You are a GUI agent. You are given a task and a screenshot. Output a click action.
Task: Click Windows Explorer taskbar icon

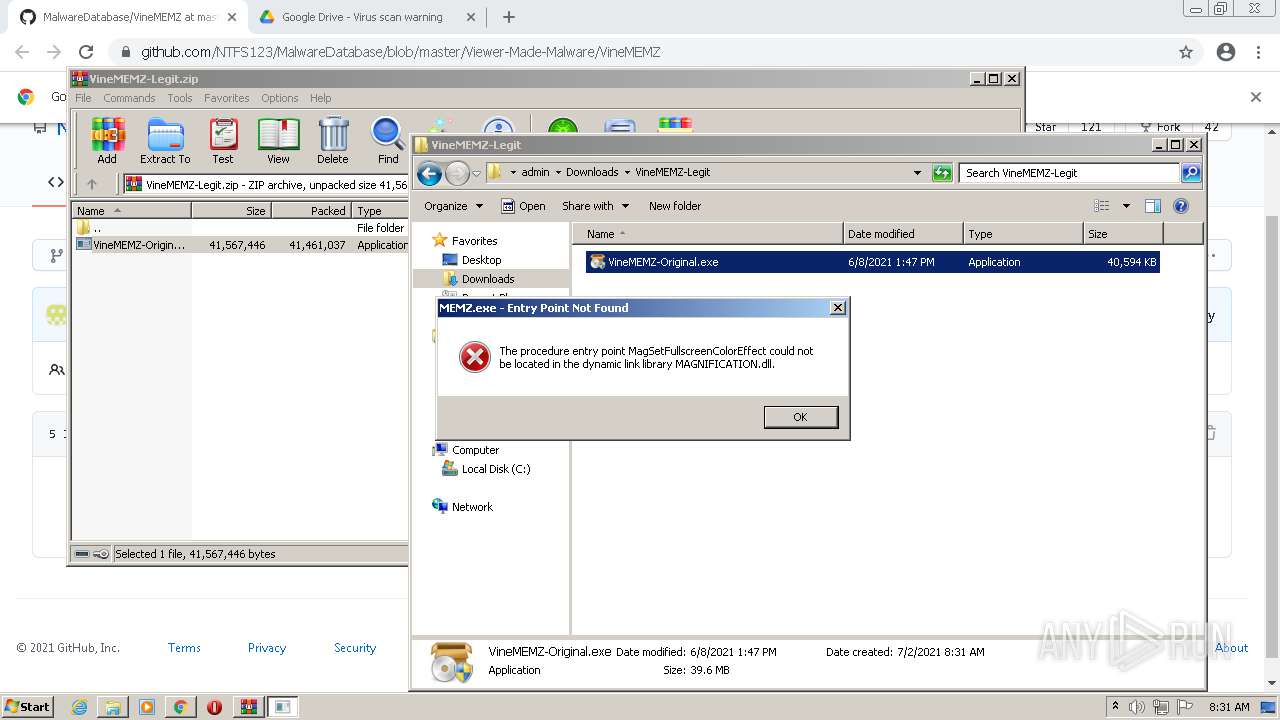click(x=113, y=707)
